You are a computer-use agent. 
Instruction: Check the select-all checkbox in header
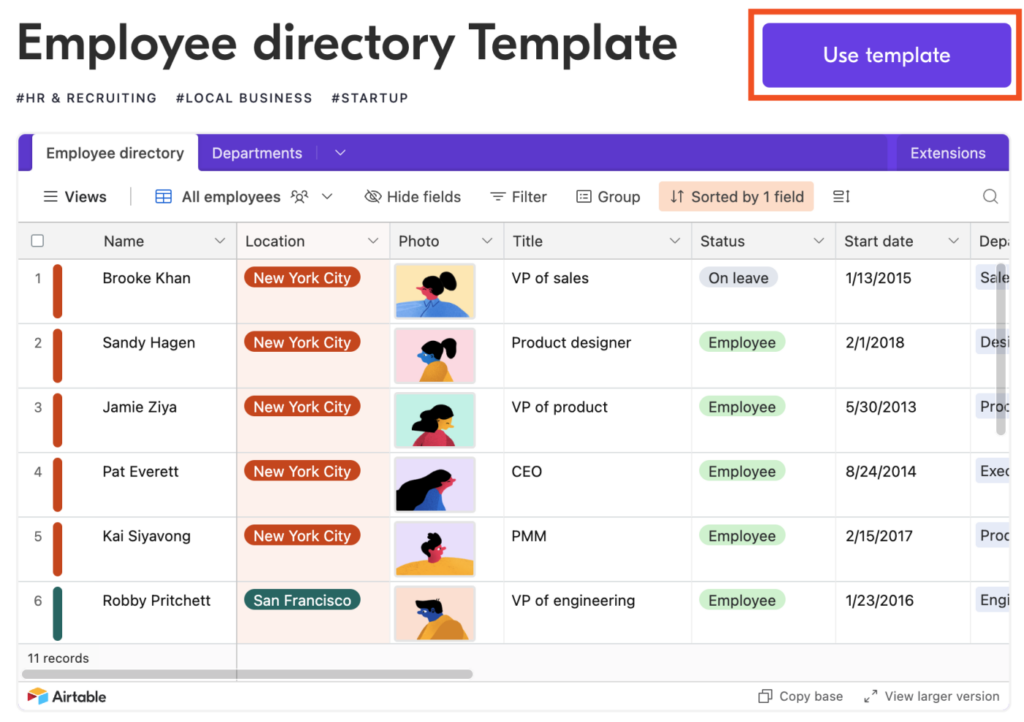coord(37,241)
